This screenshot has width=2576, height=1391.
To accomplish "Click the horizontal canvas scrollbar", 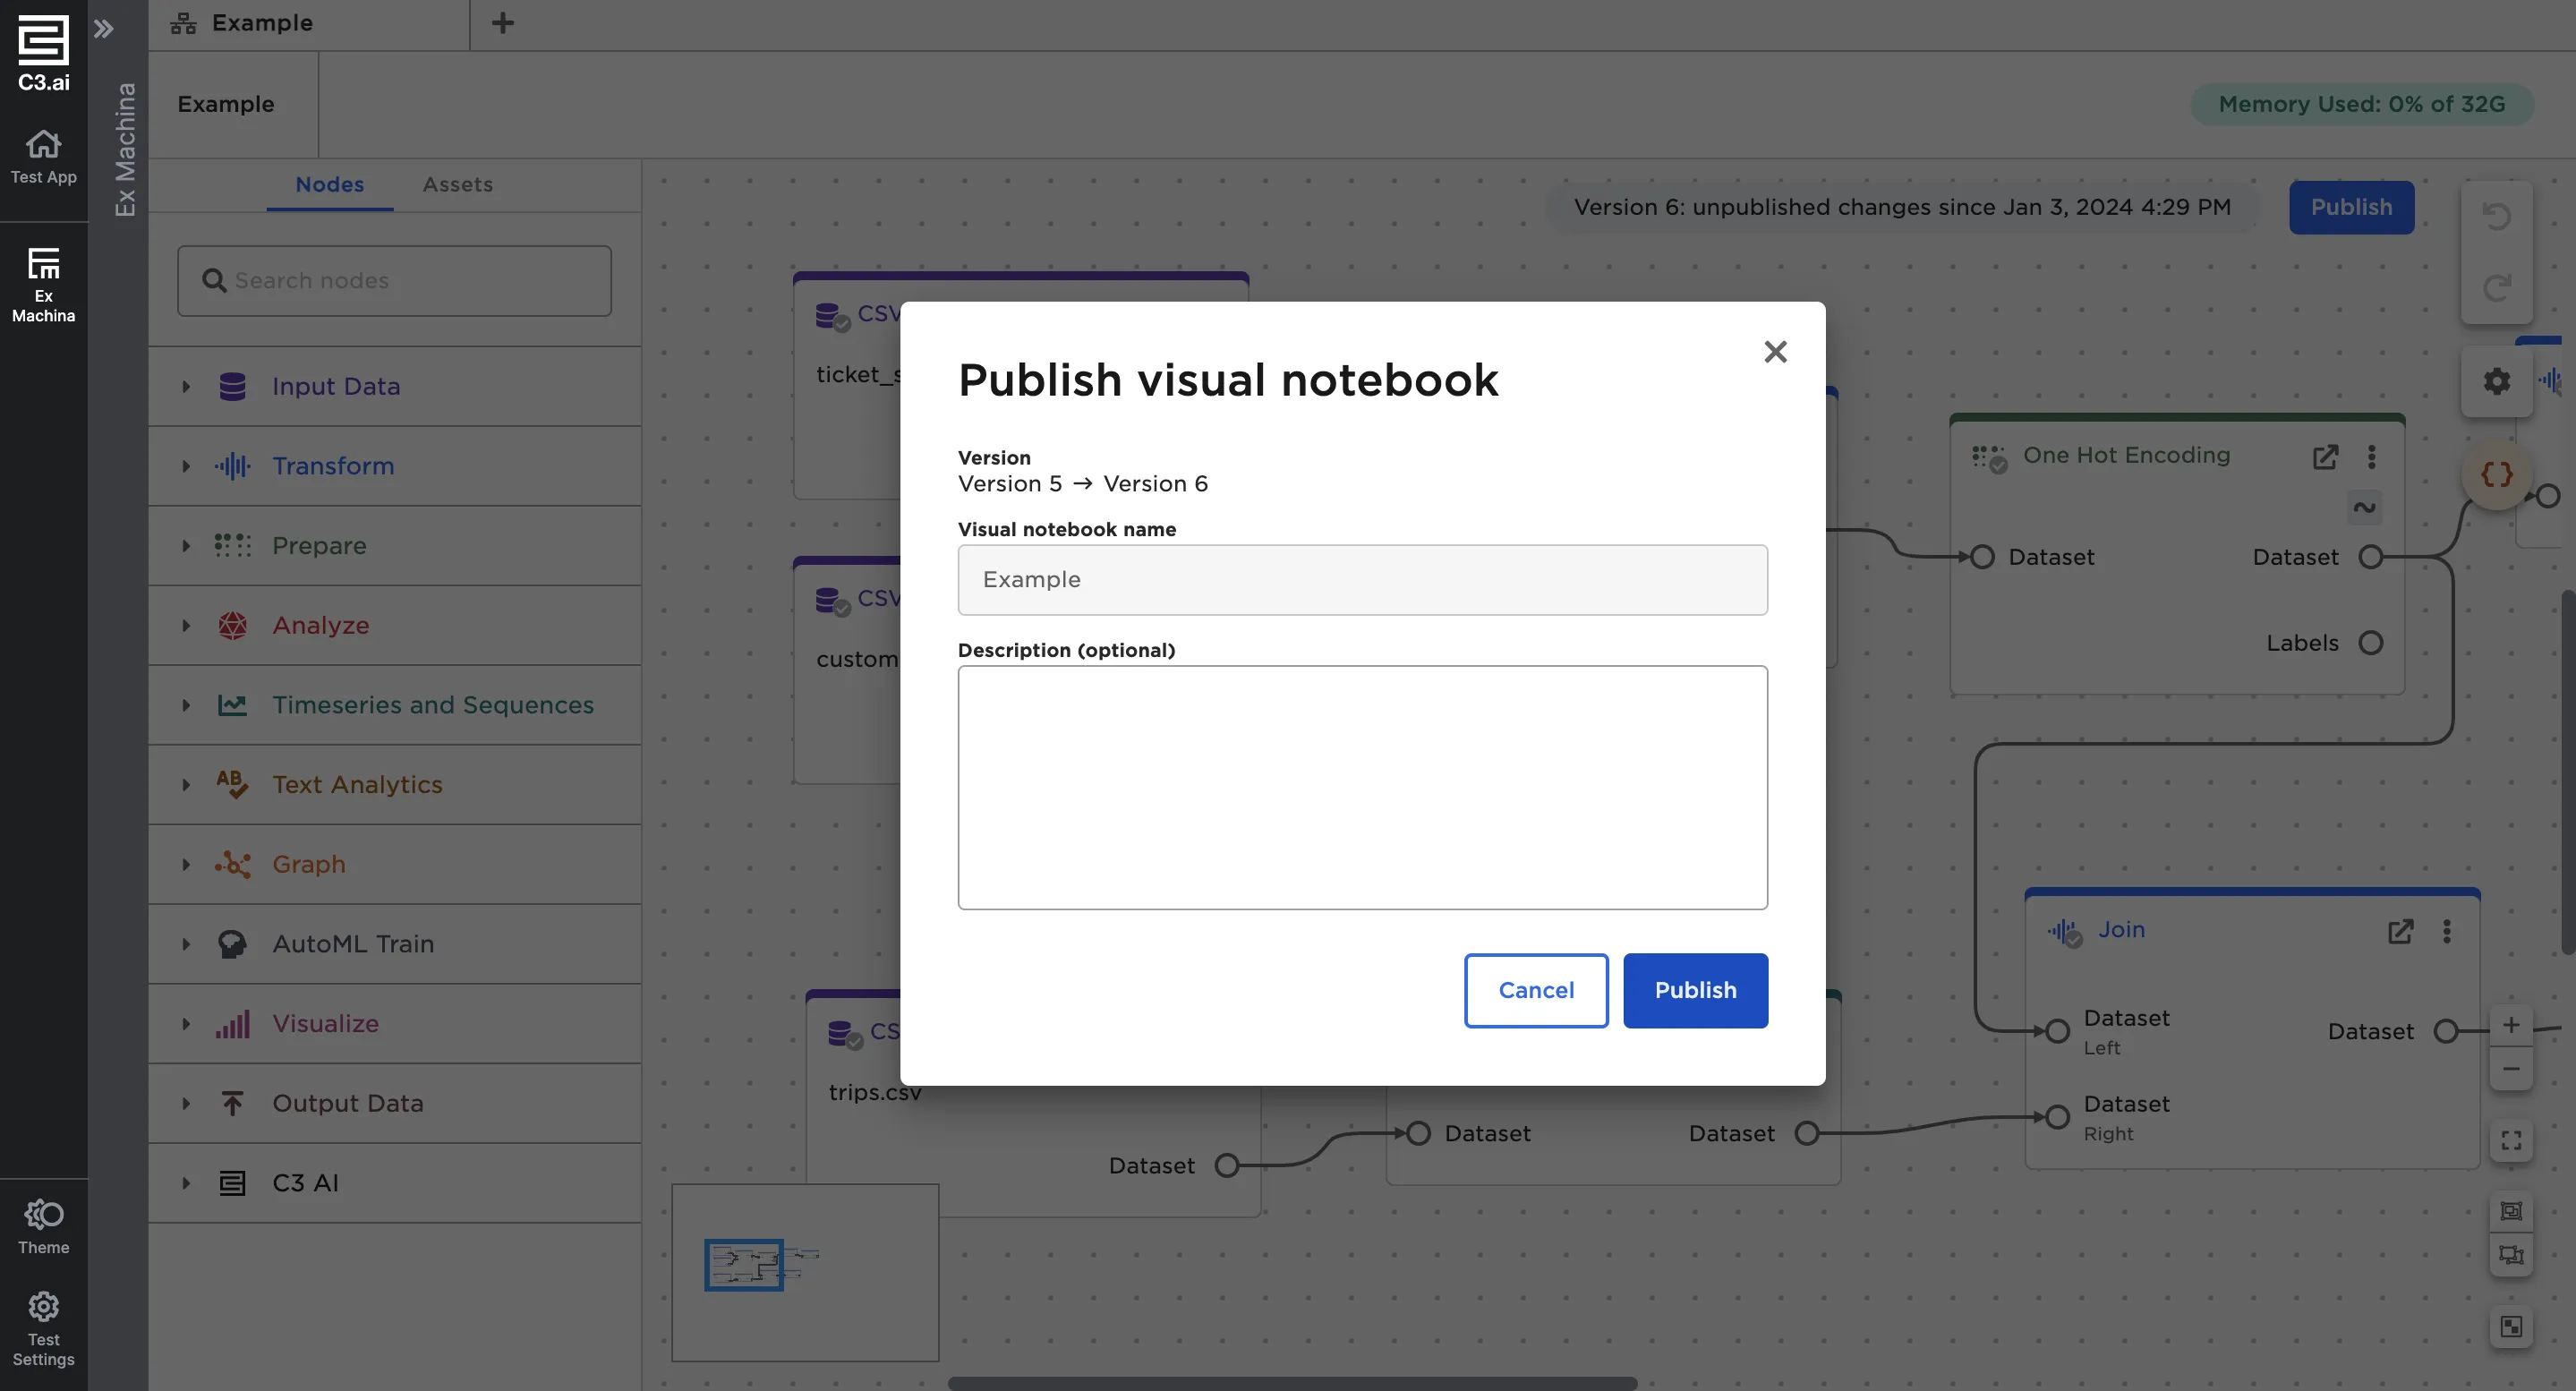I will [x=1292, y=1383].
